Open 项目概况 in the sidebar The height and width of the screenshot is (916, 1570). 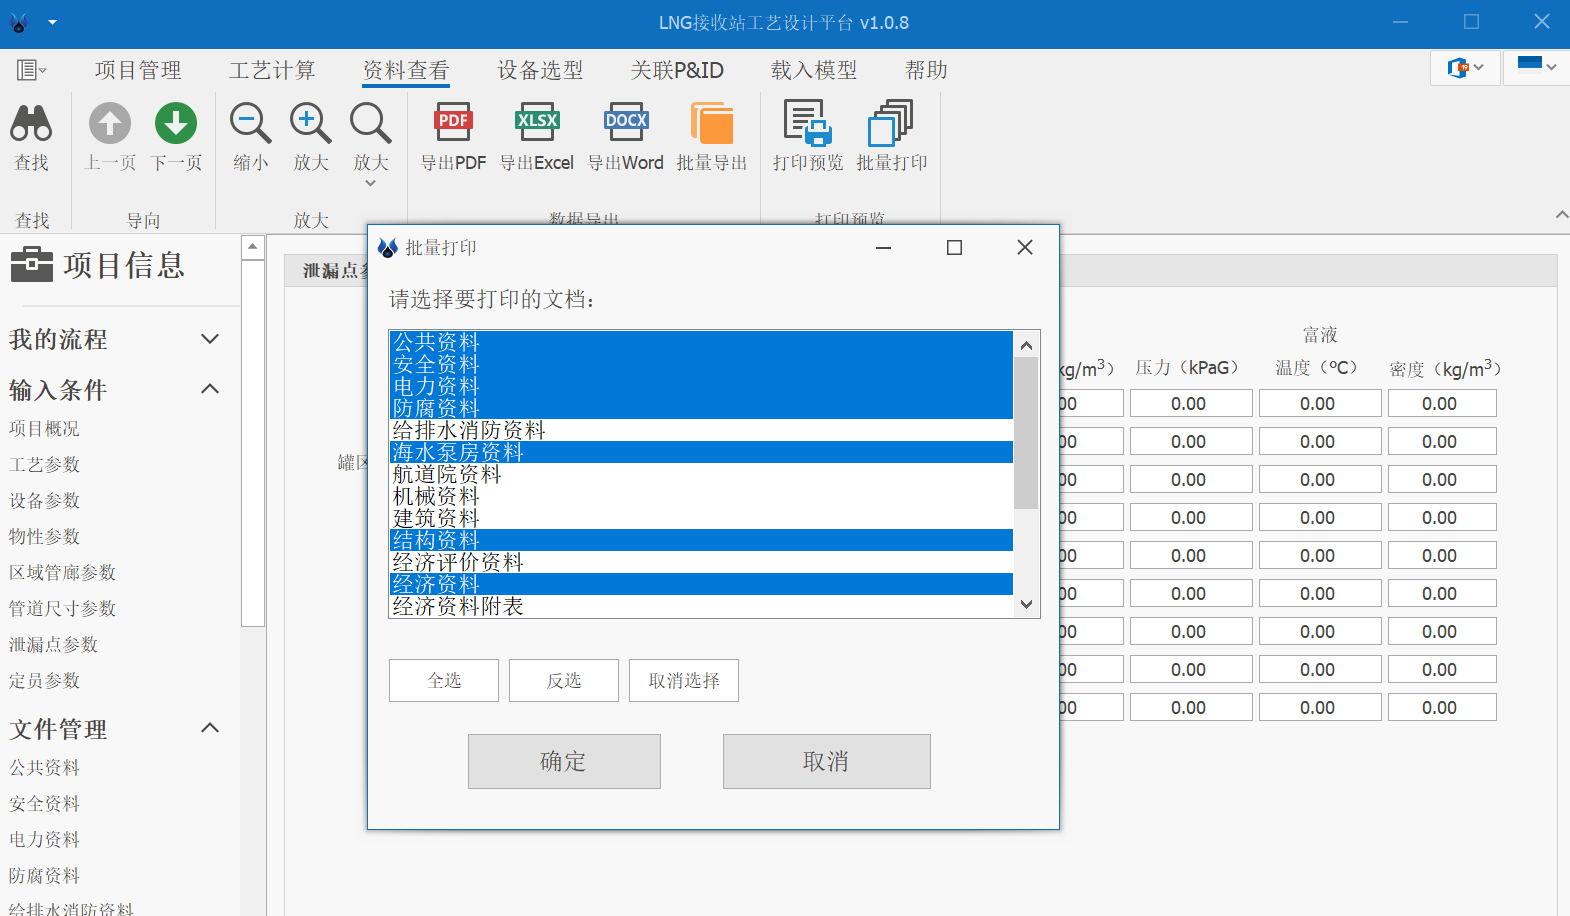pyautogui.click(x=44, y=428)
